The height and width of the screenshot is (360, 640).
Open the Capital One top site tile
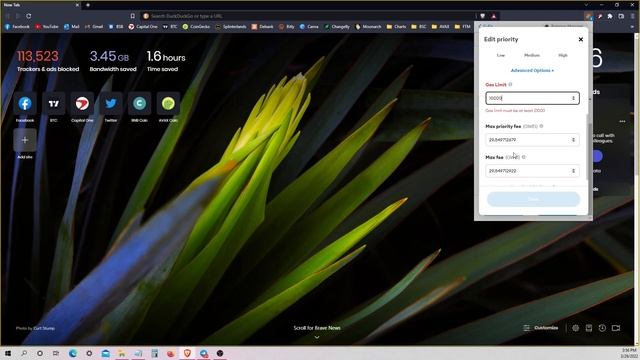[x=82, y=104]
